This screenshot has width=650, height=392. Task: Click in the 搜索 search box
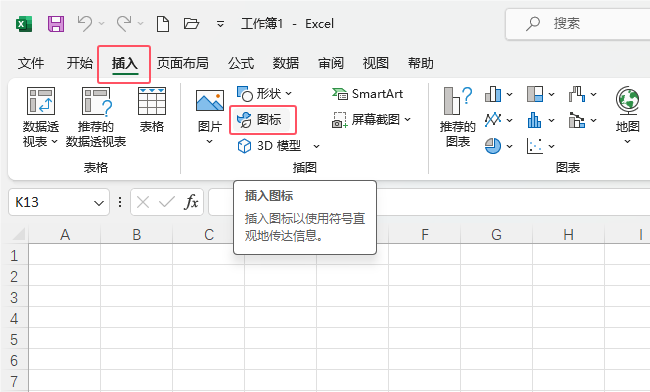[578, 24]
